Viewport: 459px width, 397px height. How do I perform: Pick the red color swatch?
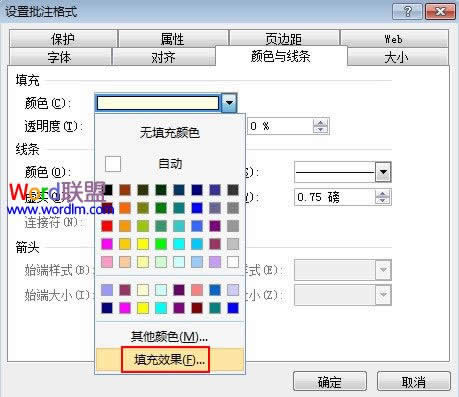(x=107, y=226)
